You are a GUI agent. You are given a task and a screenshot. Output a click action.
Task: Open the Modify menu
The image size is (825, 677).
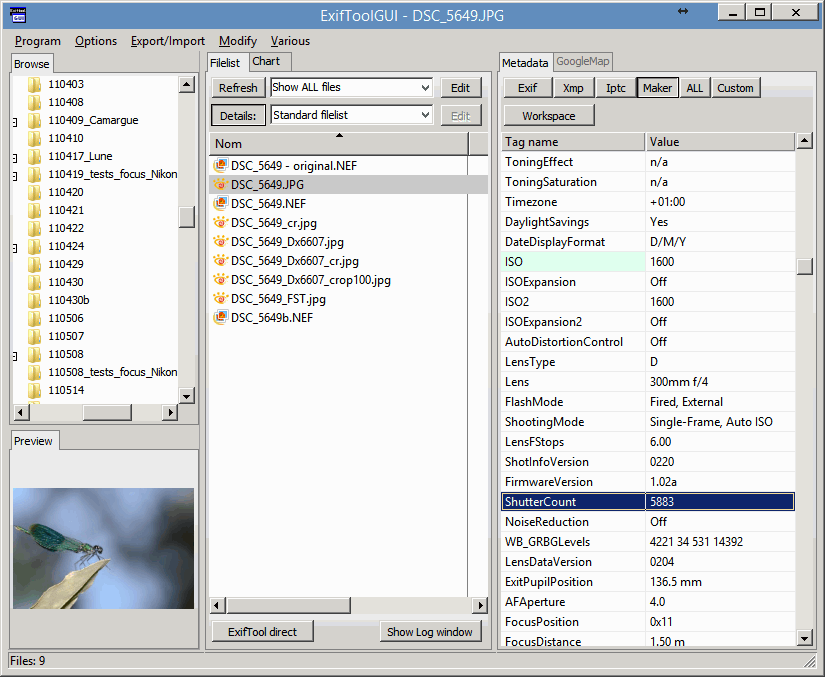tap(238, 41)
